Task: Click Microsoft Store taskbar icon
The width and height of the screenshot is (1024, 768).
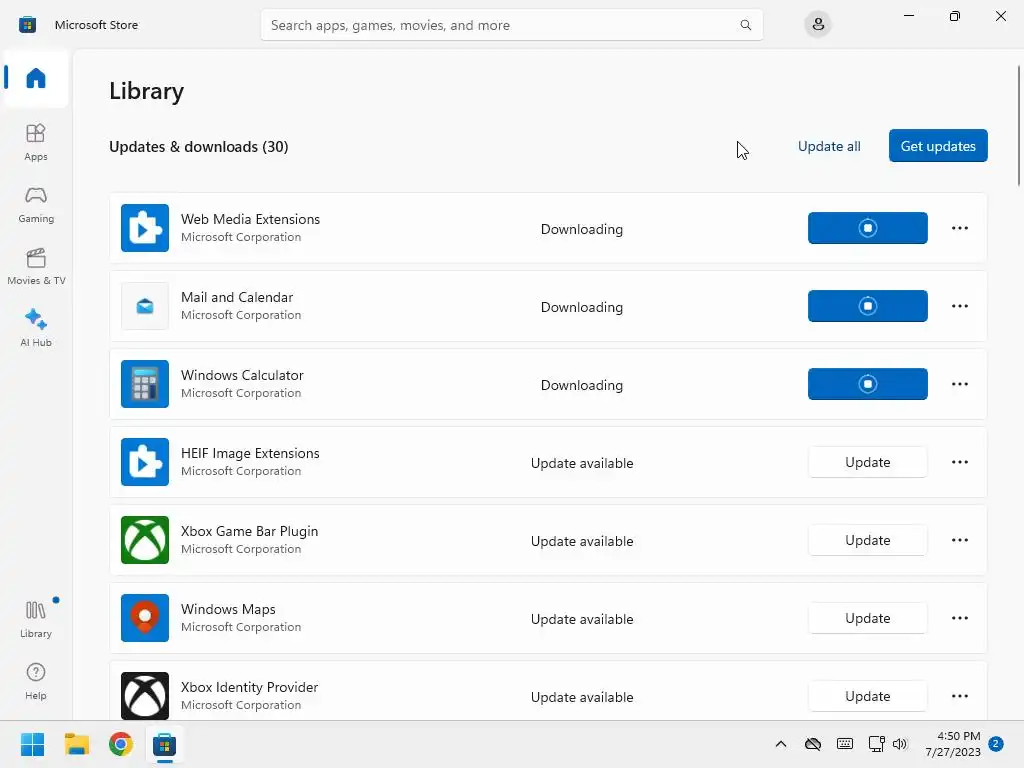Action: point(165,744)
